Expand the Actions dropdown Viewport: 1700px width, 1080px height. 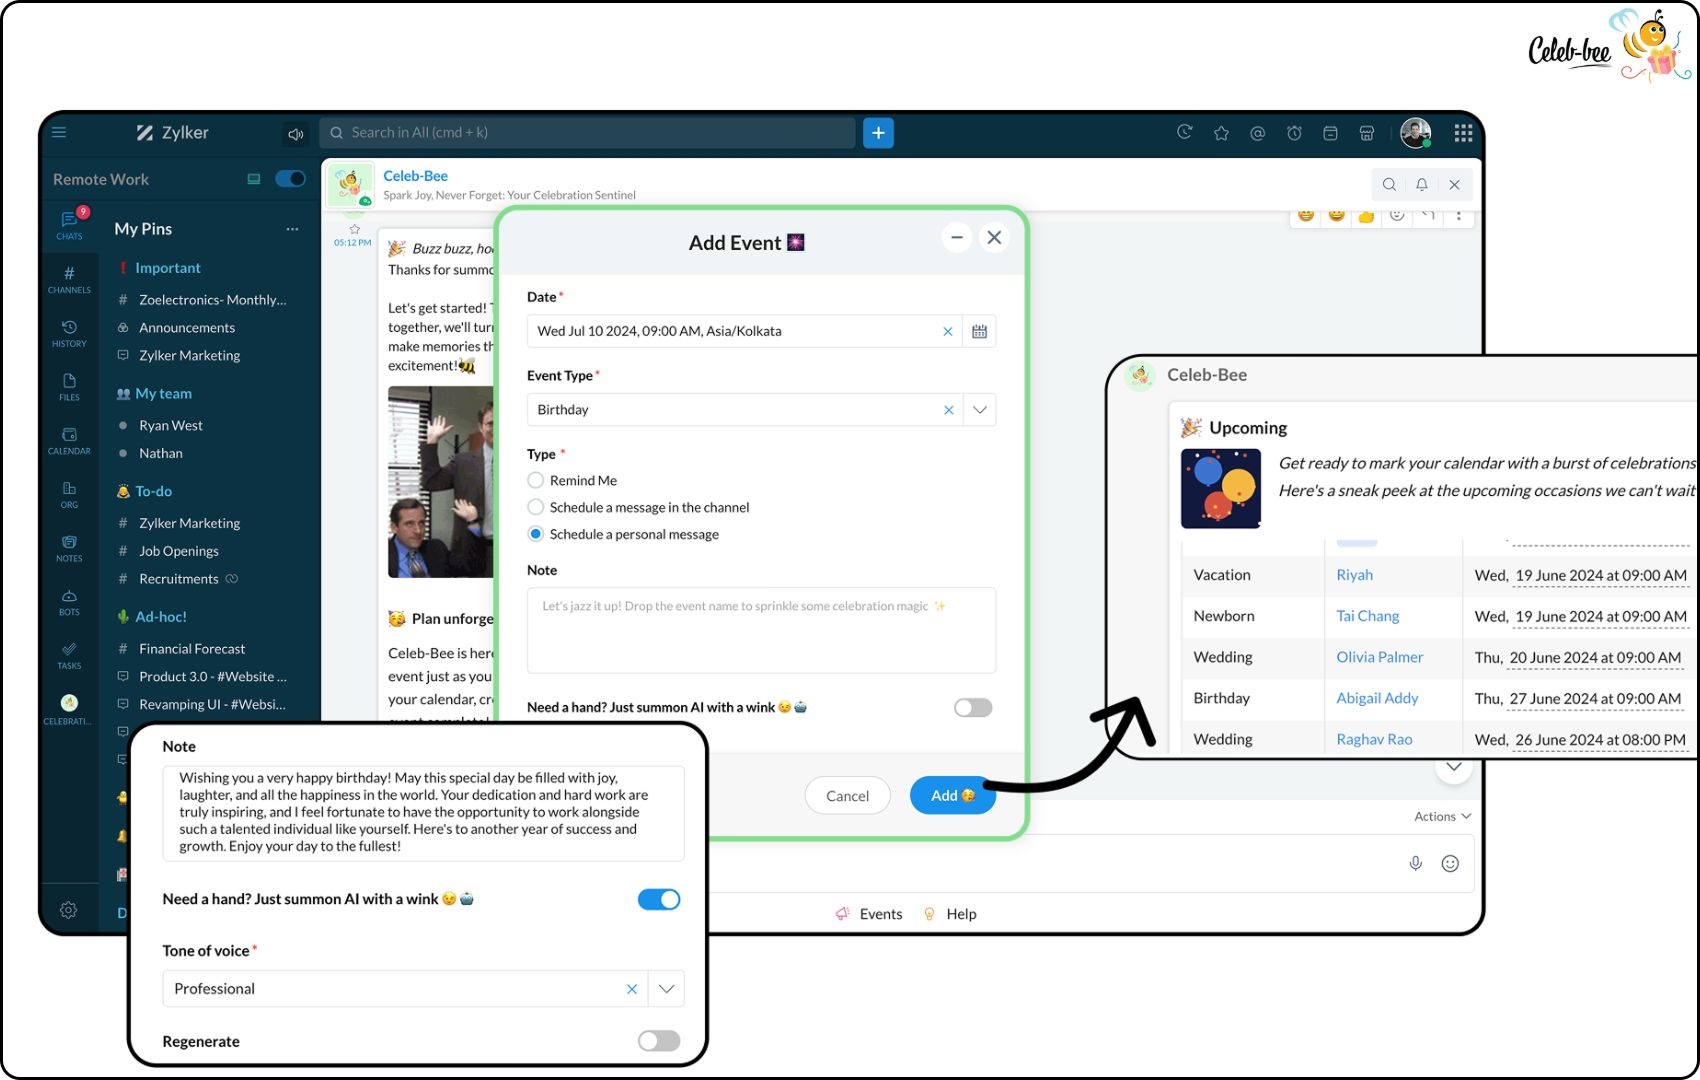coord(1441,816)
